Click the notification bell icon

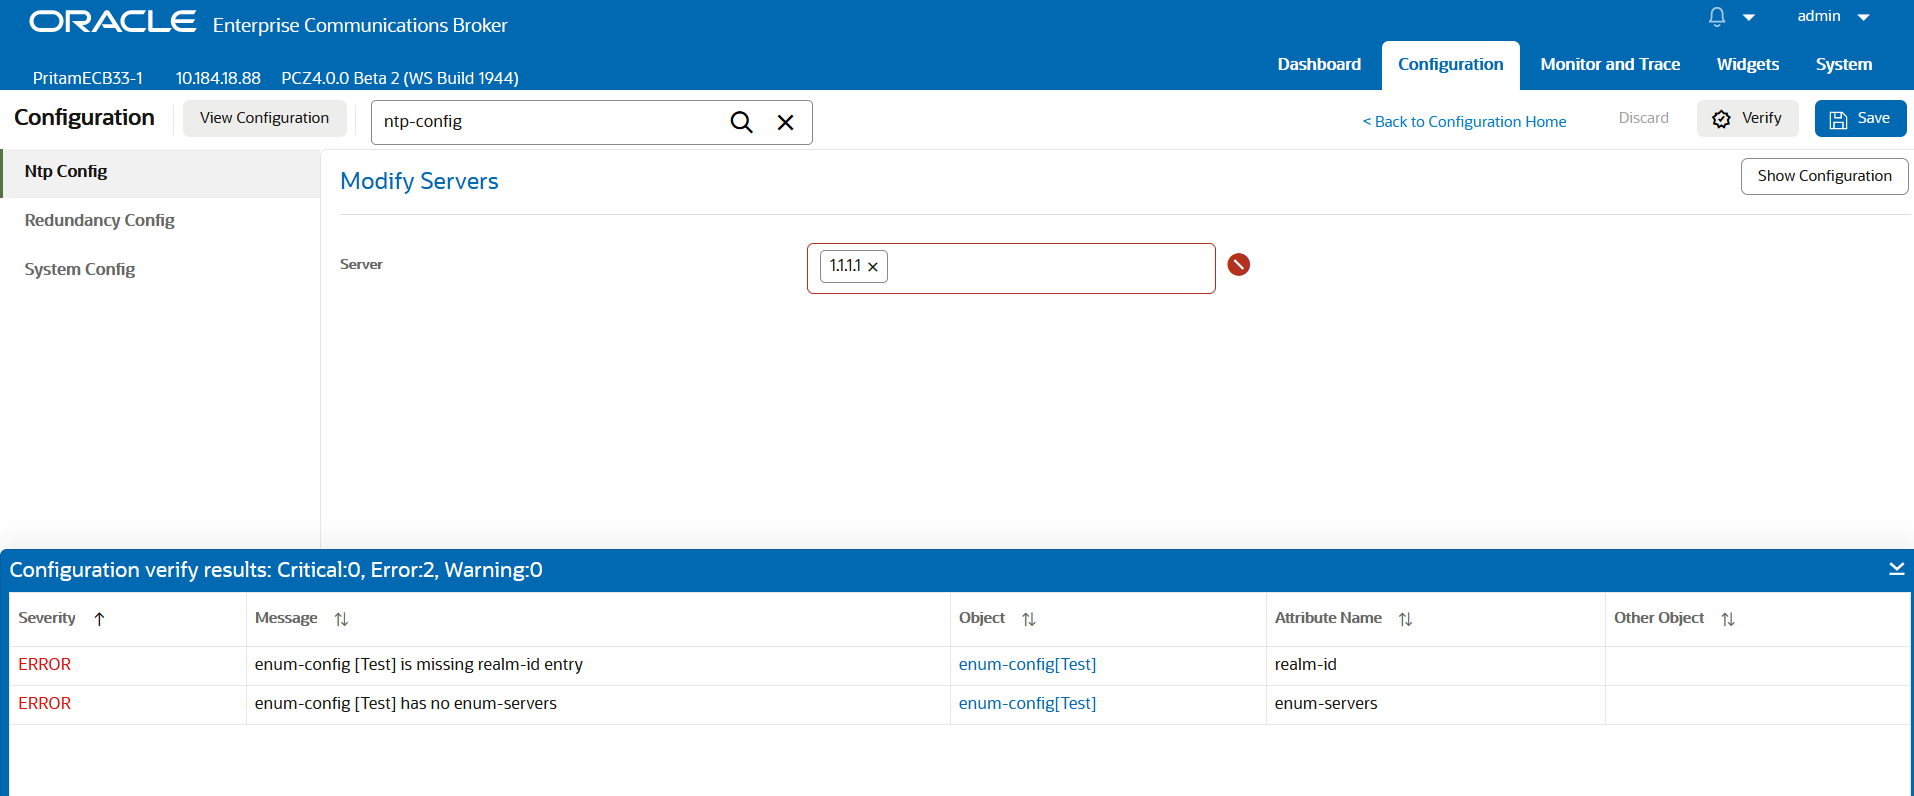[1717, 16]
